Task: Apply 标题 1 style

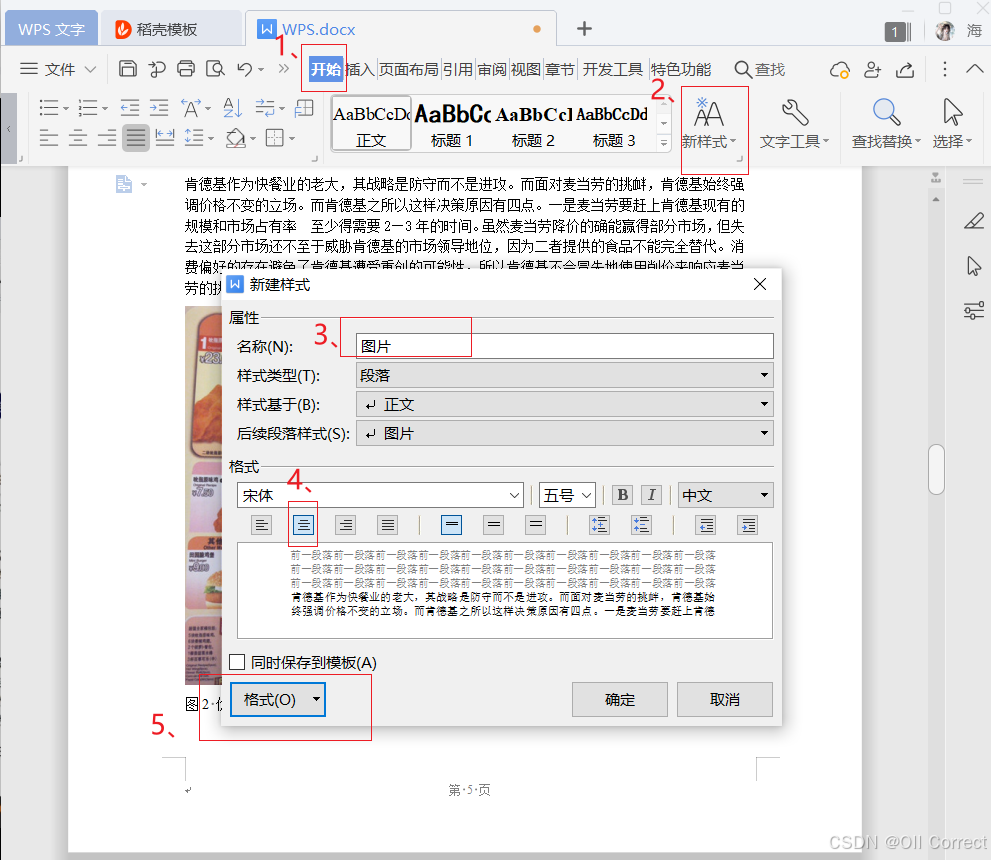Action: pos(452,124)
